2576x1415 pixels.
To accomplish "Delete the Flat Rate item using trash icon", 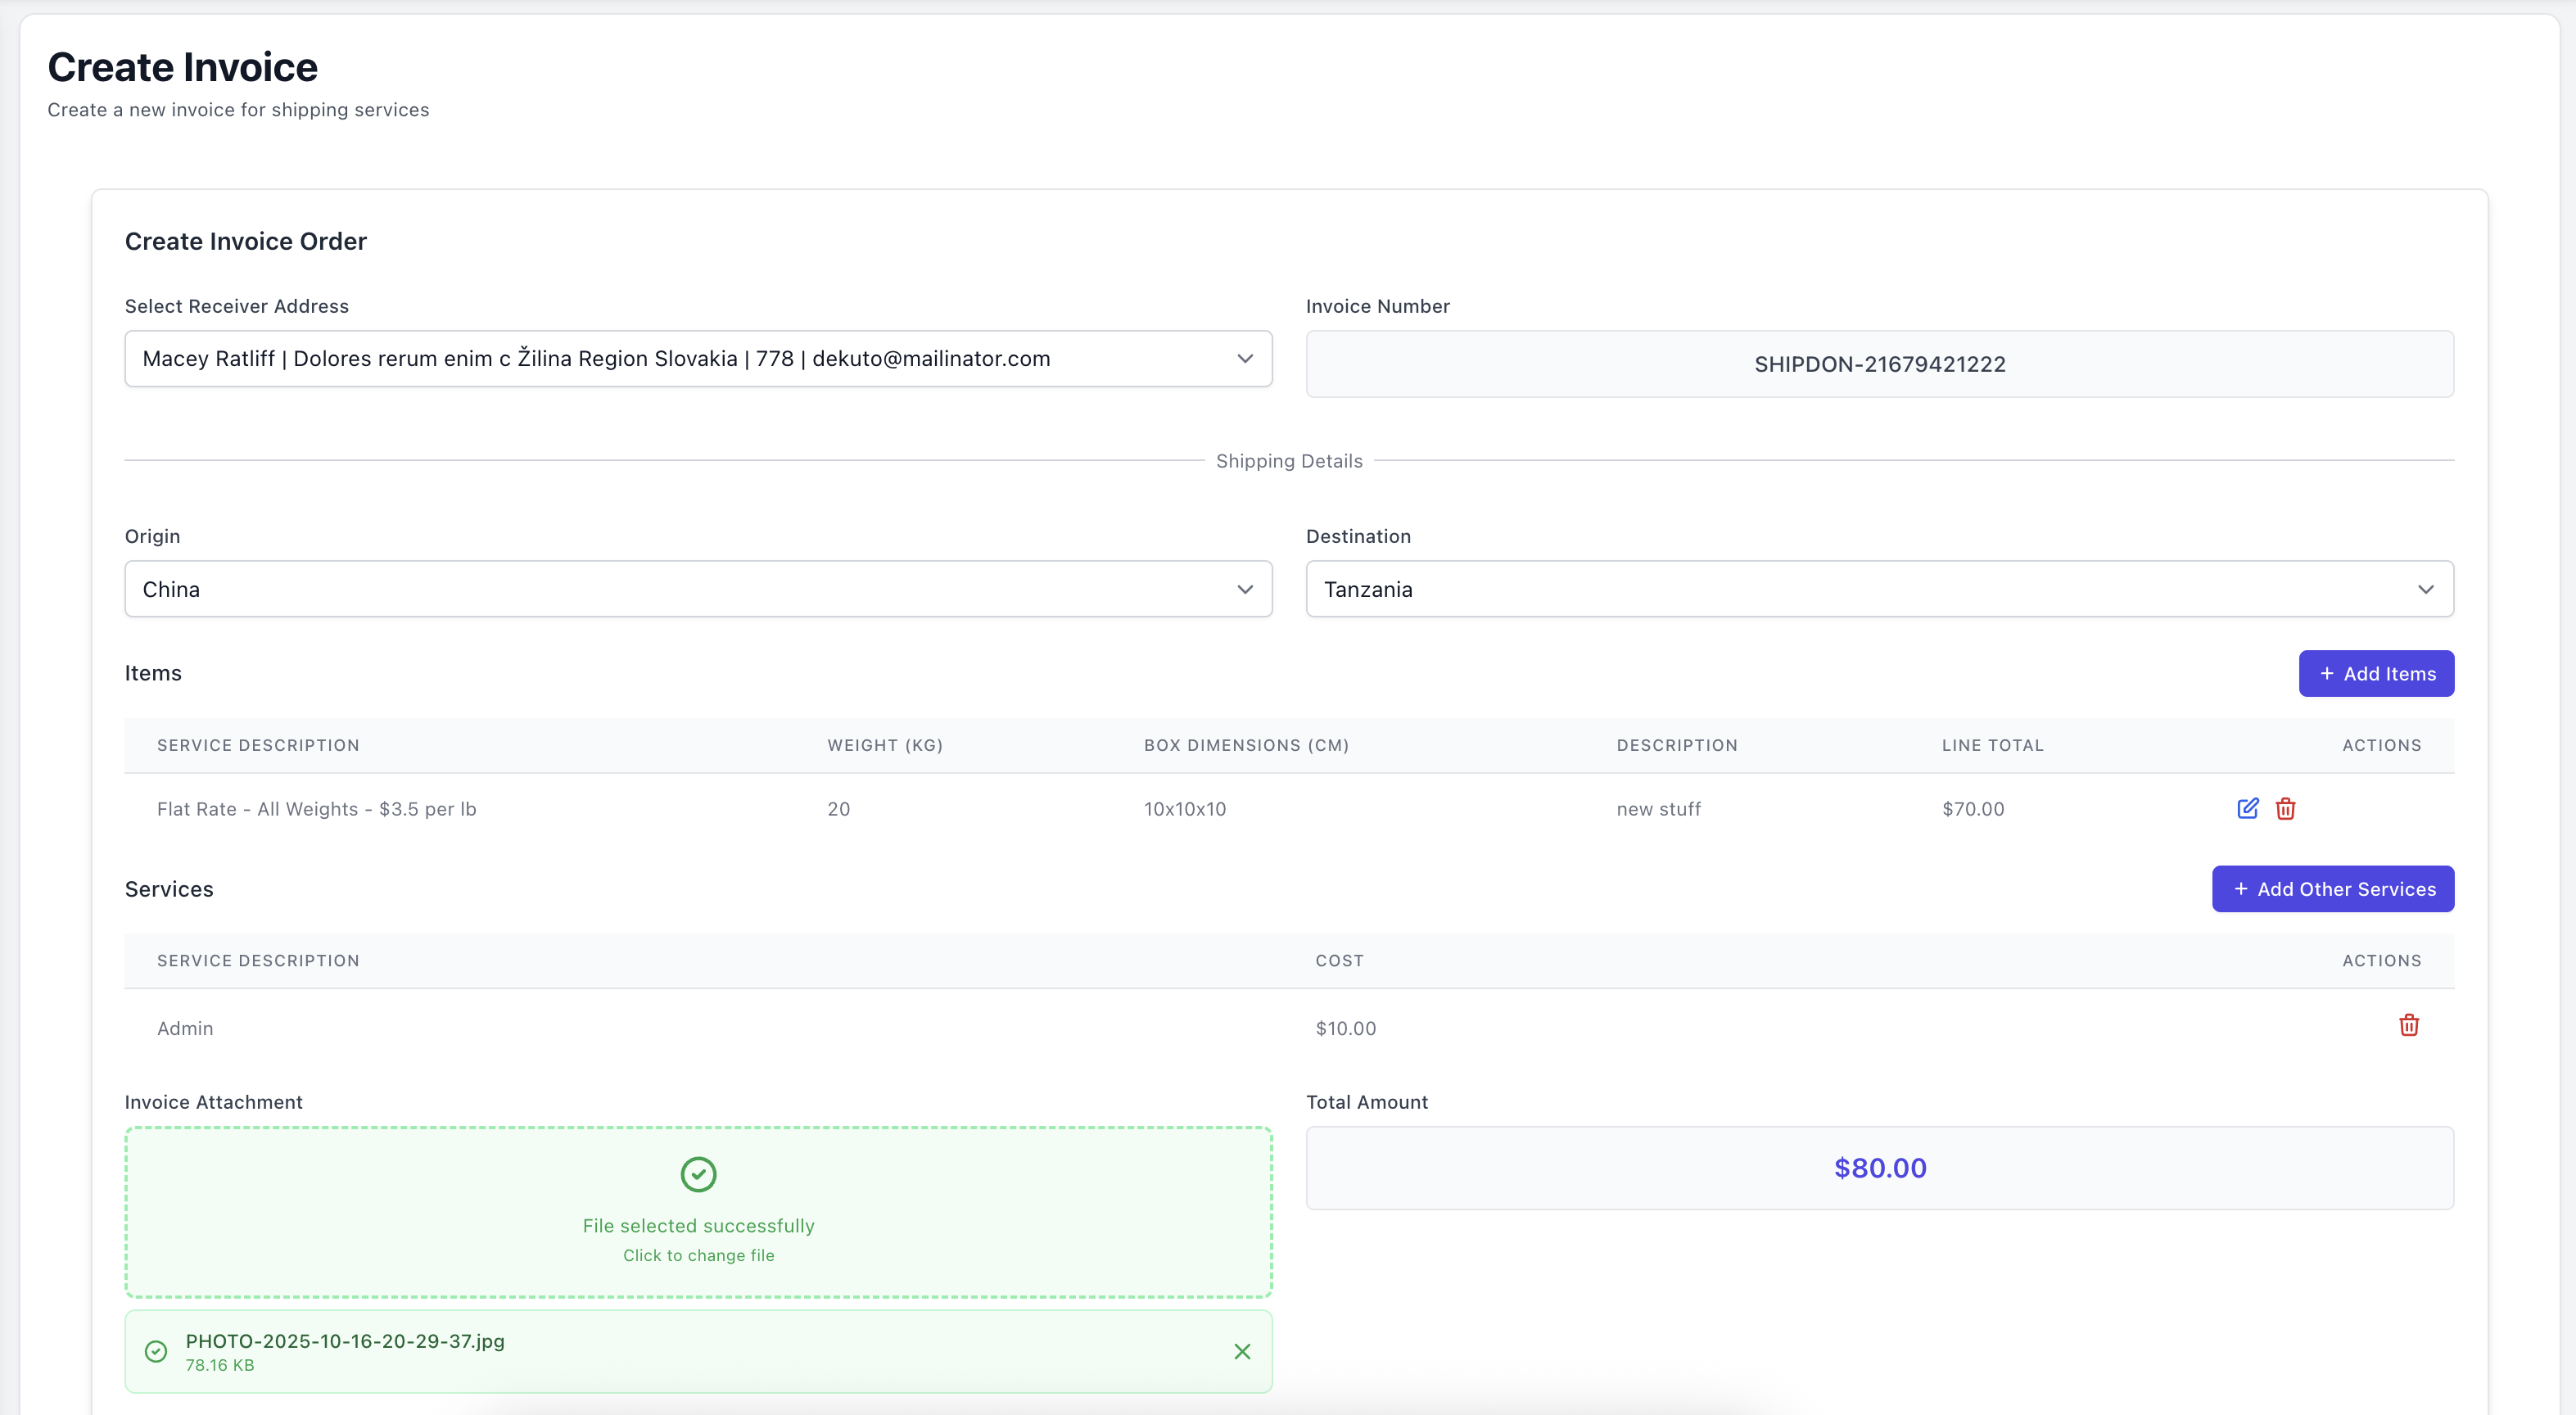I will click(x=2285, y=809).
